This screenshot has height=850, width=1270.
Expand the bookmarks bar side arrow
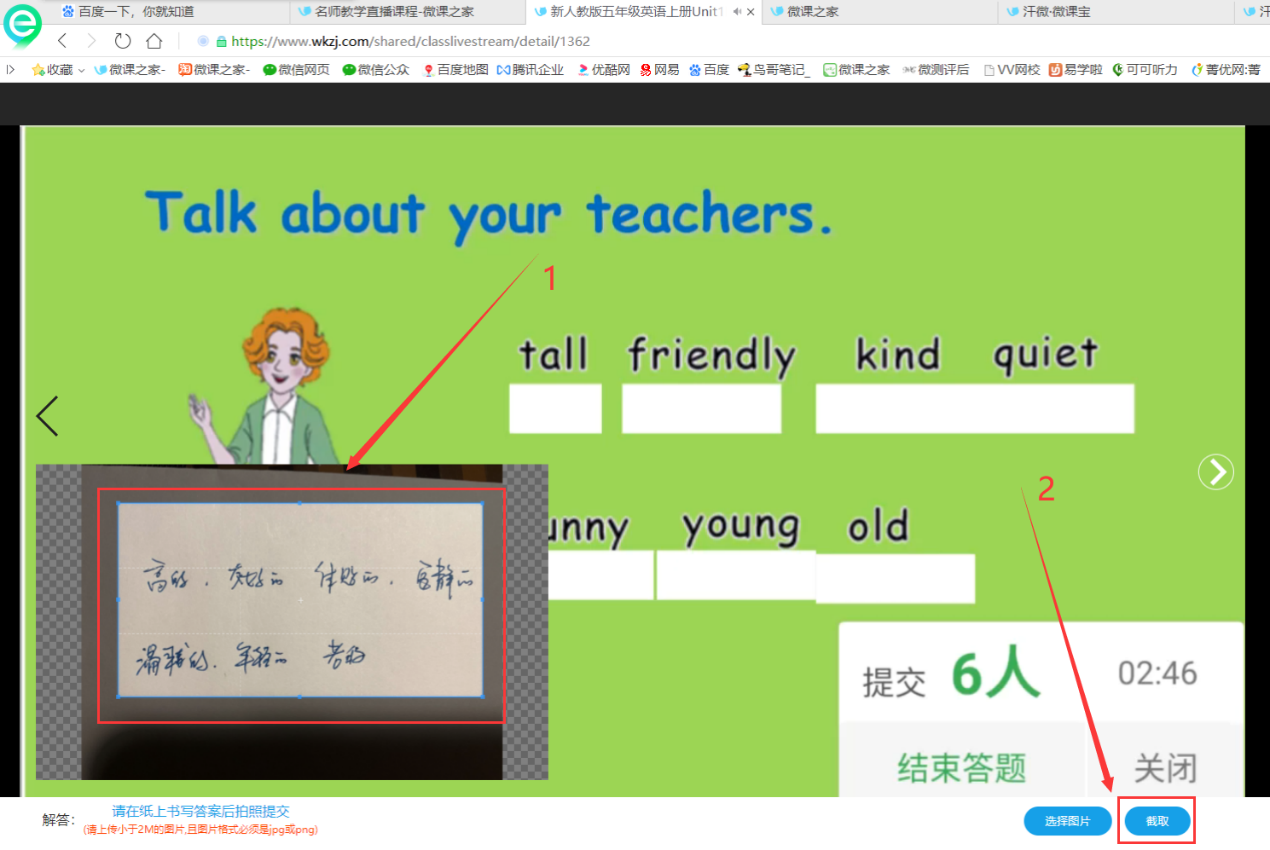coord(11,69)
